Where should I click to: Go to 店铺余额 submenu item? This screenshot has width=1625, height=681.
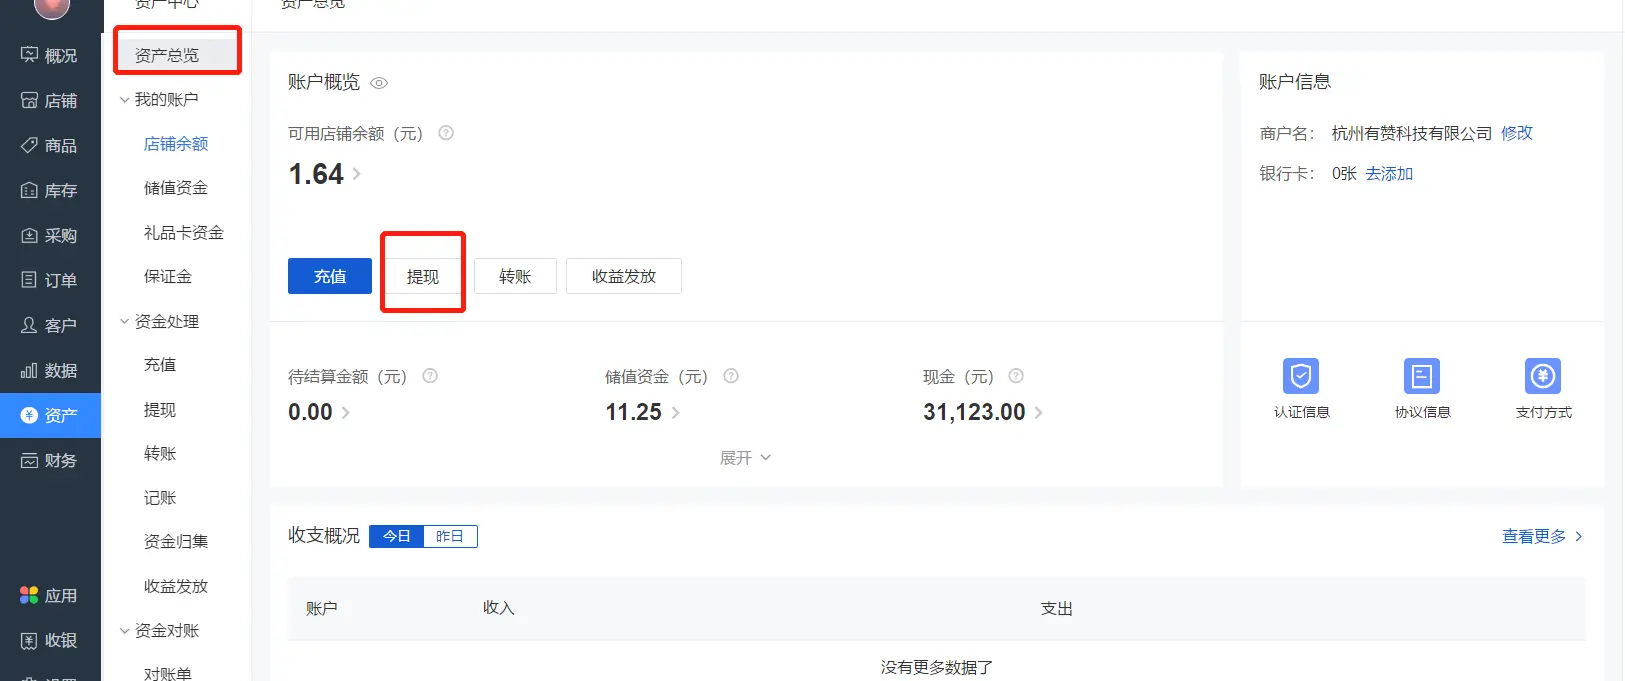coord(176,144)
